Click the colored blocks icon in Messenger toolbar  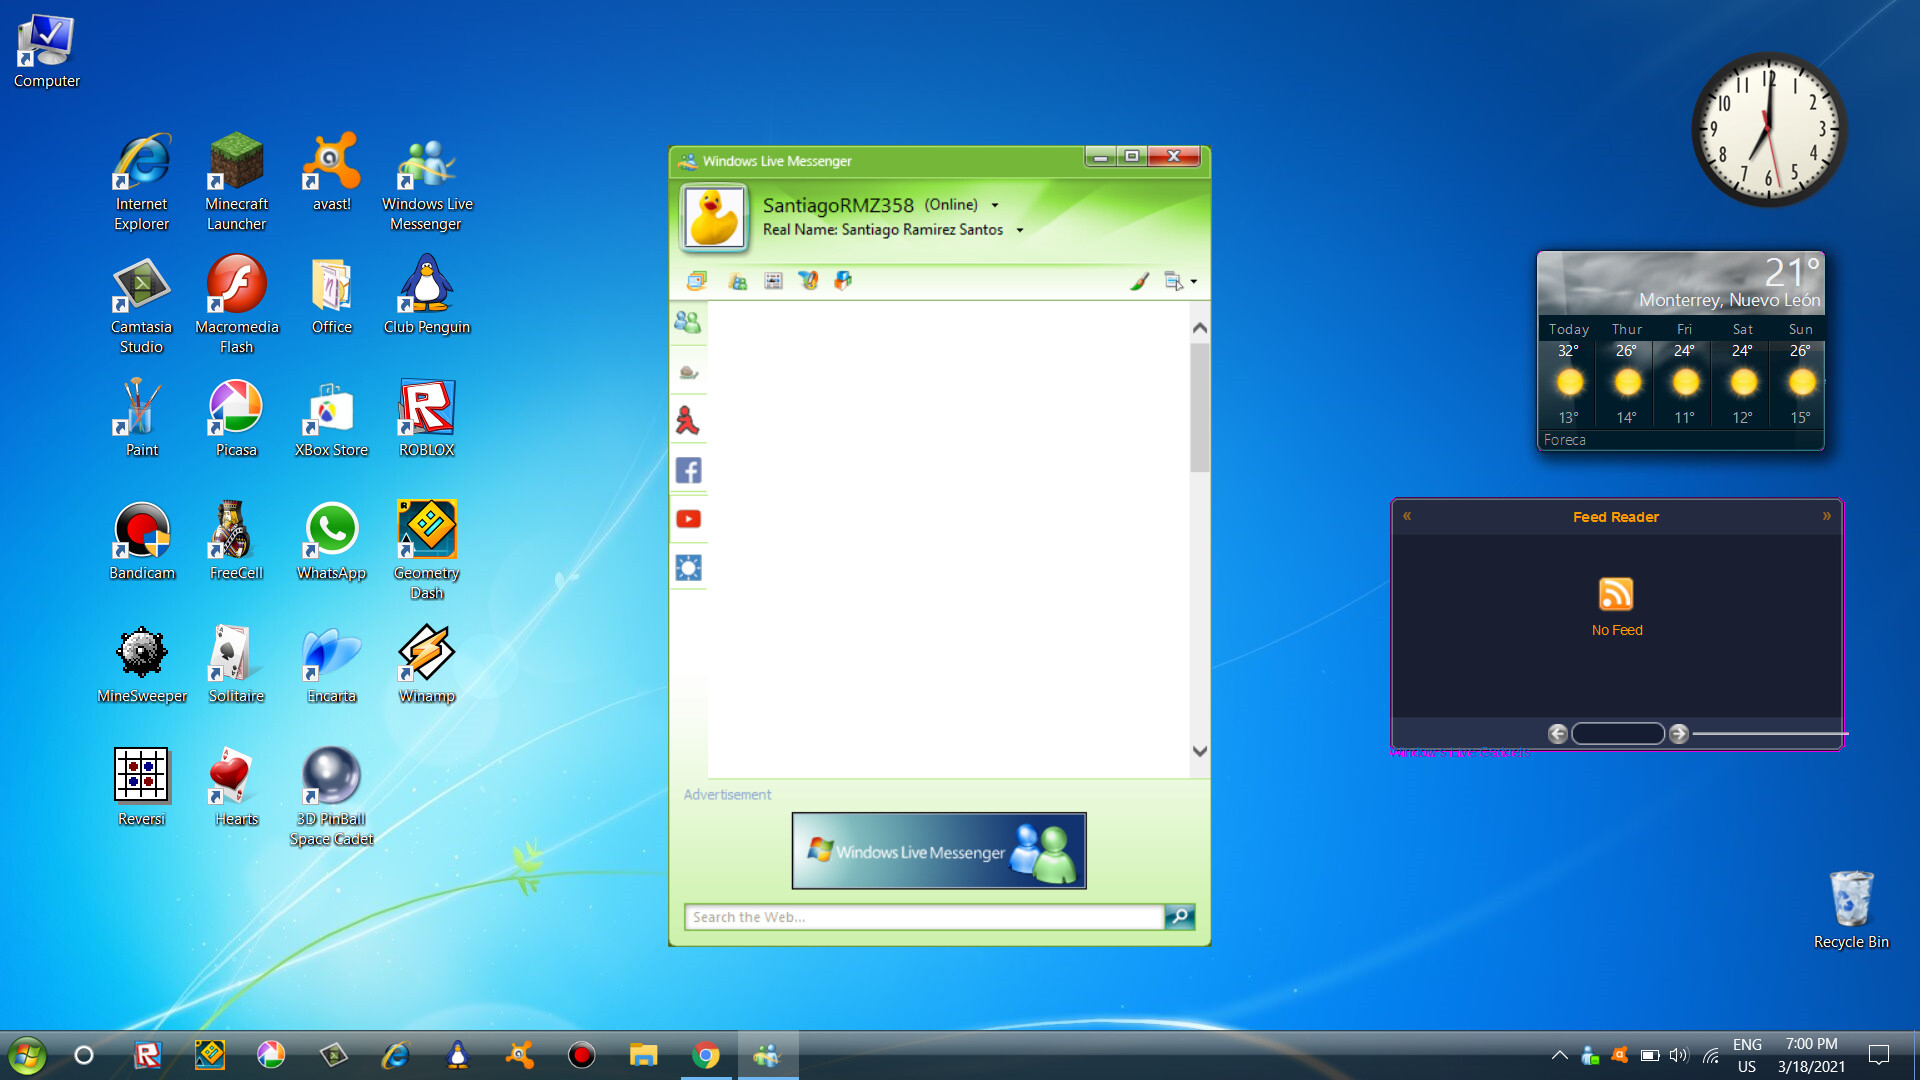[843, 281]
